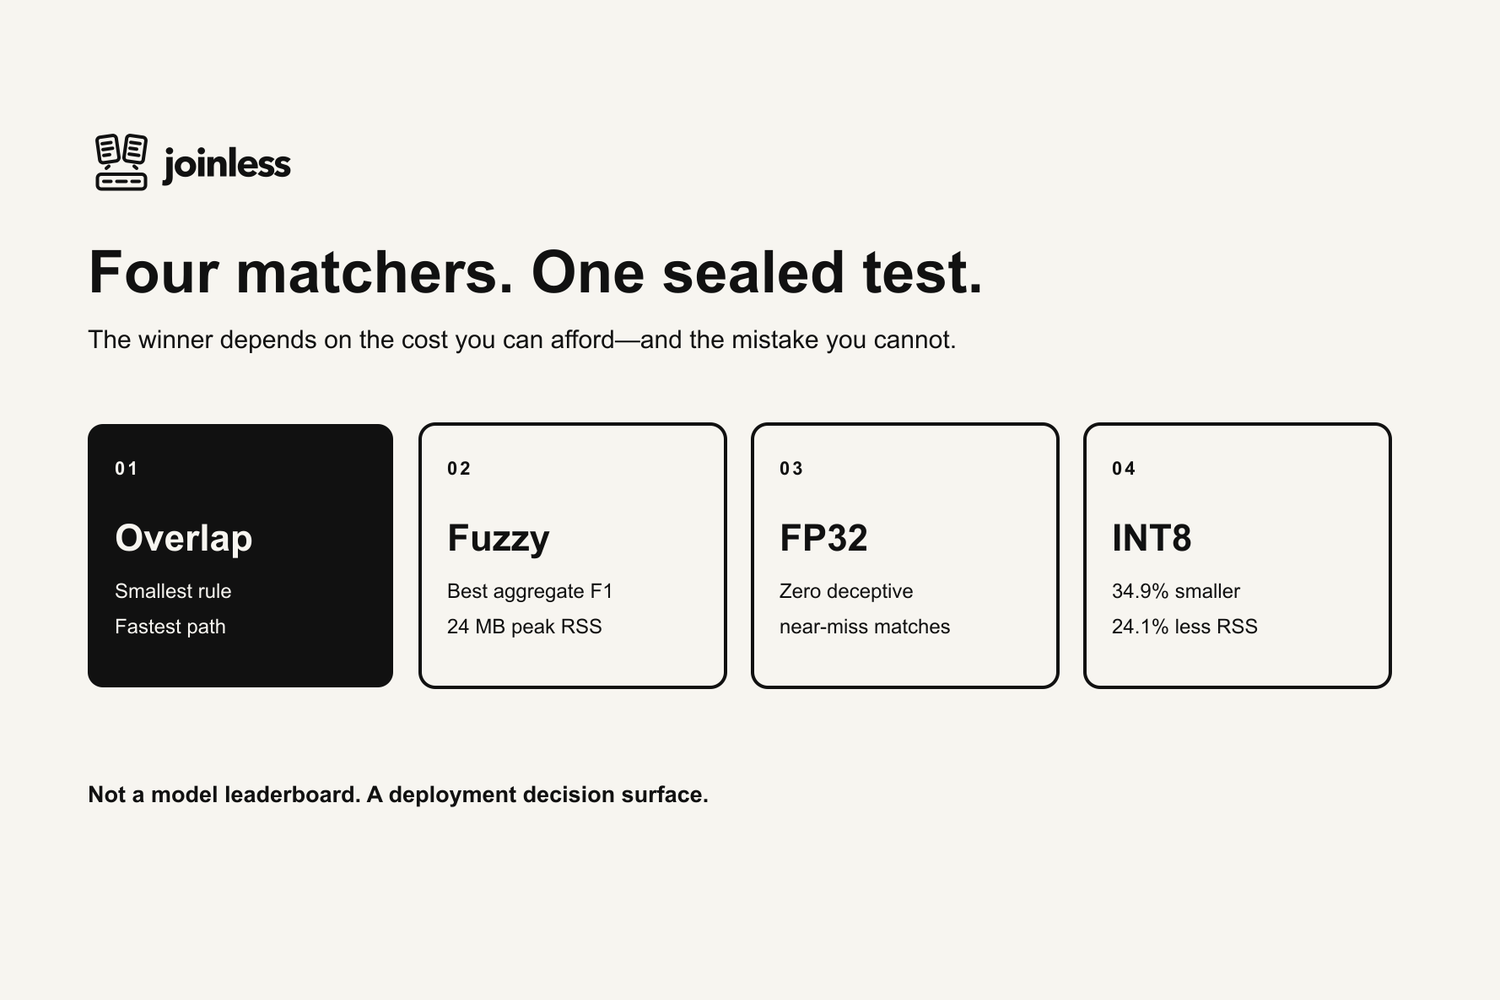Click the Overlap card title

tap(184, 538)
